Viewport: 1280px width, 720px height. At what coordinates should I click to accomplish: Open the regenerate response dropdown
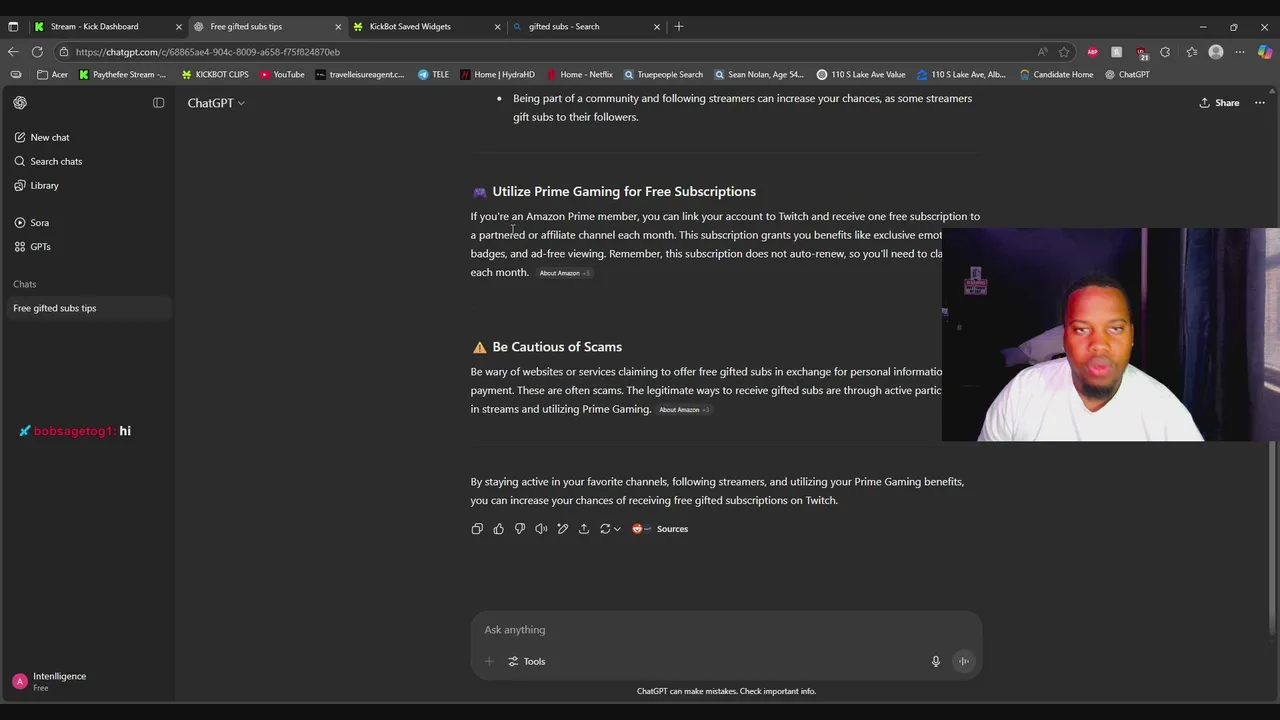(610, 529)
